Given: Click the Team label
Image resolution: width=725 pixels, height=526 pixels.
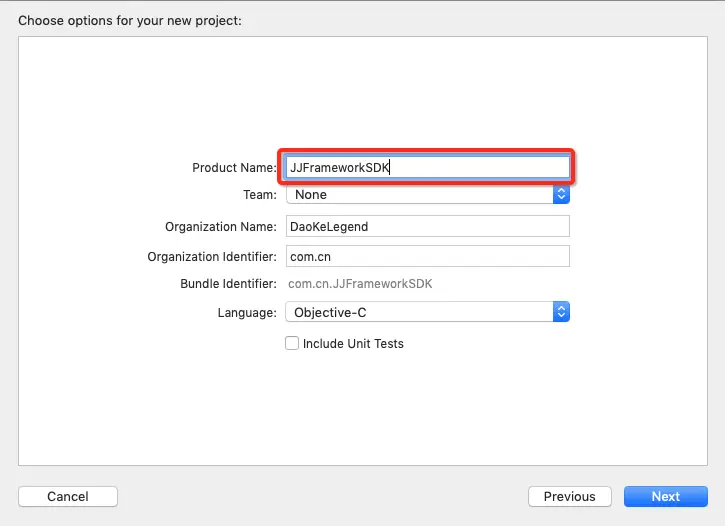Looking at the screenshot, I should [x=260, y=195].
